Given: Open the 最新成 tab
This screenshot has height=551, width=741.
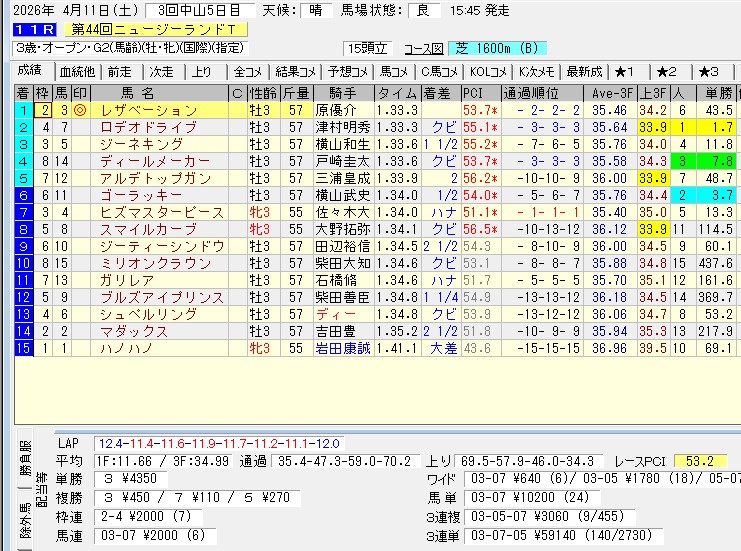Looking at the screenshot, I should 584,71.
